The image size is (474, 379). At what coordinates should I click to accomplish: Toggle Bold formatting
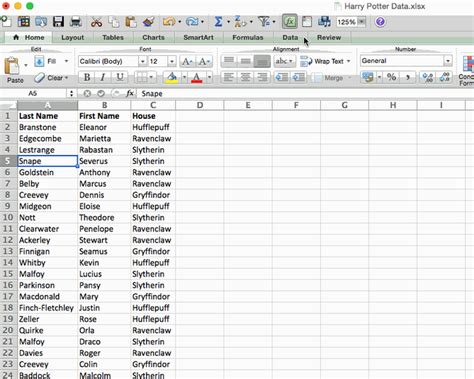click(87, 77)
